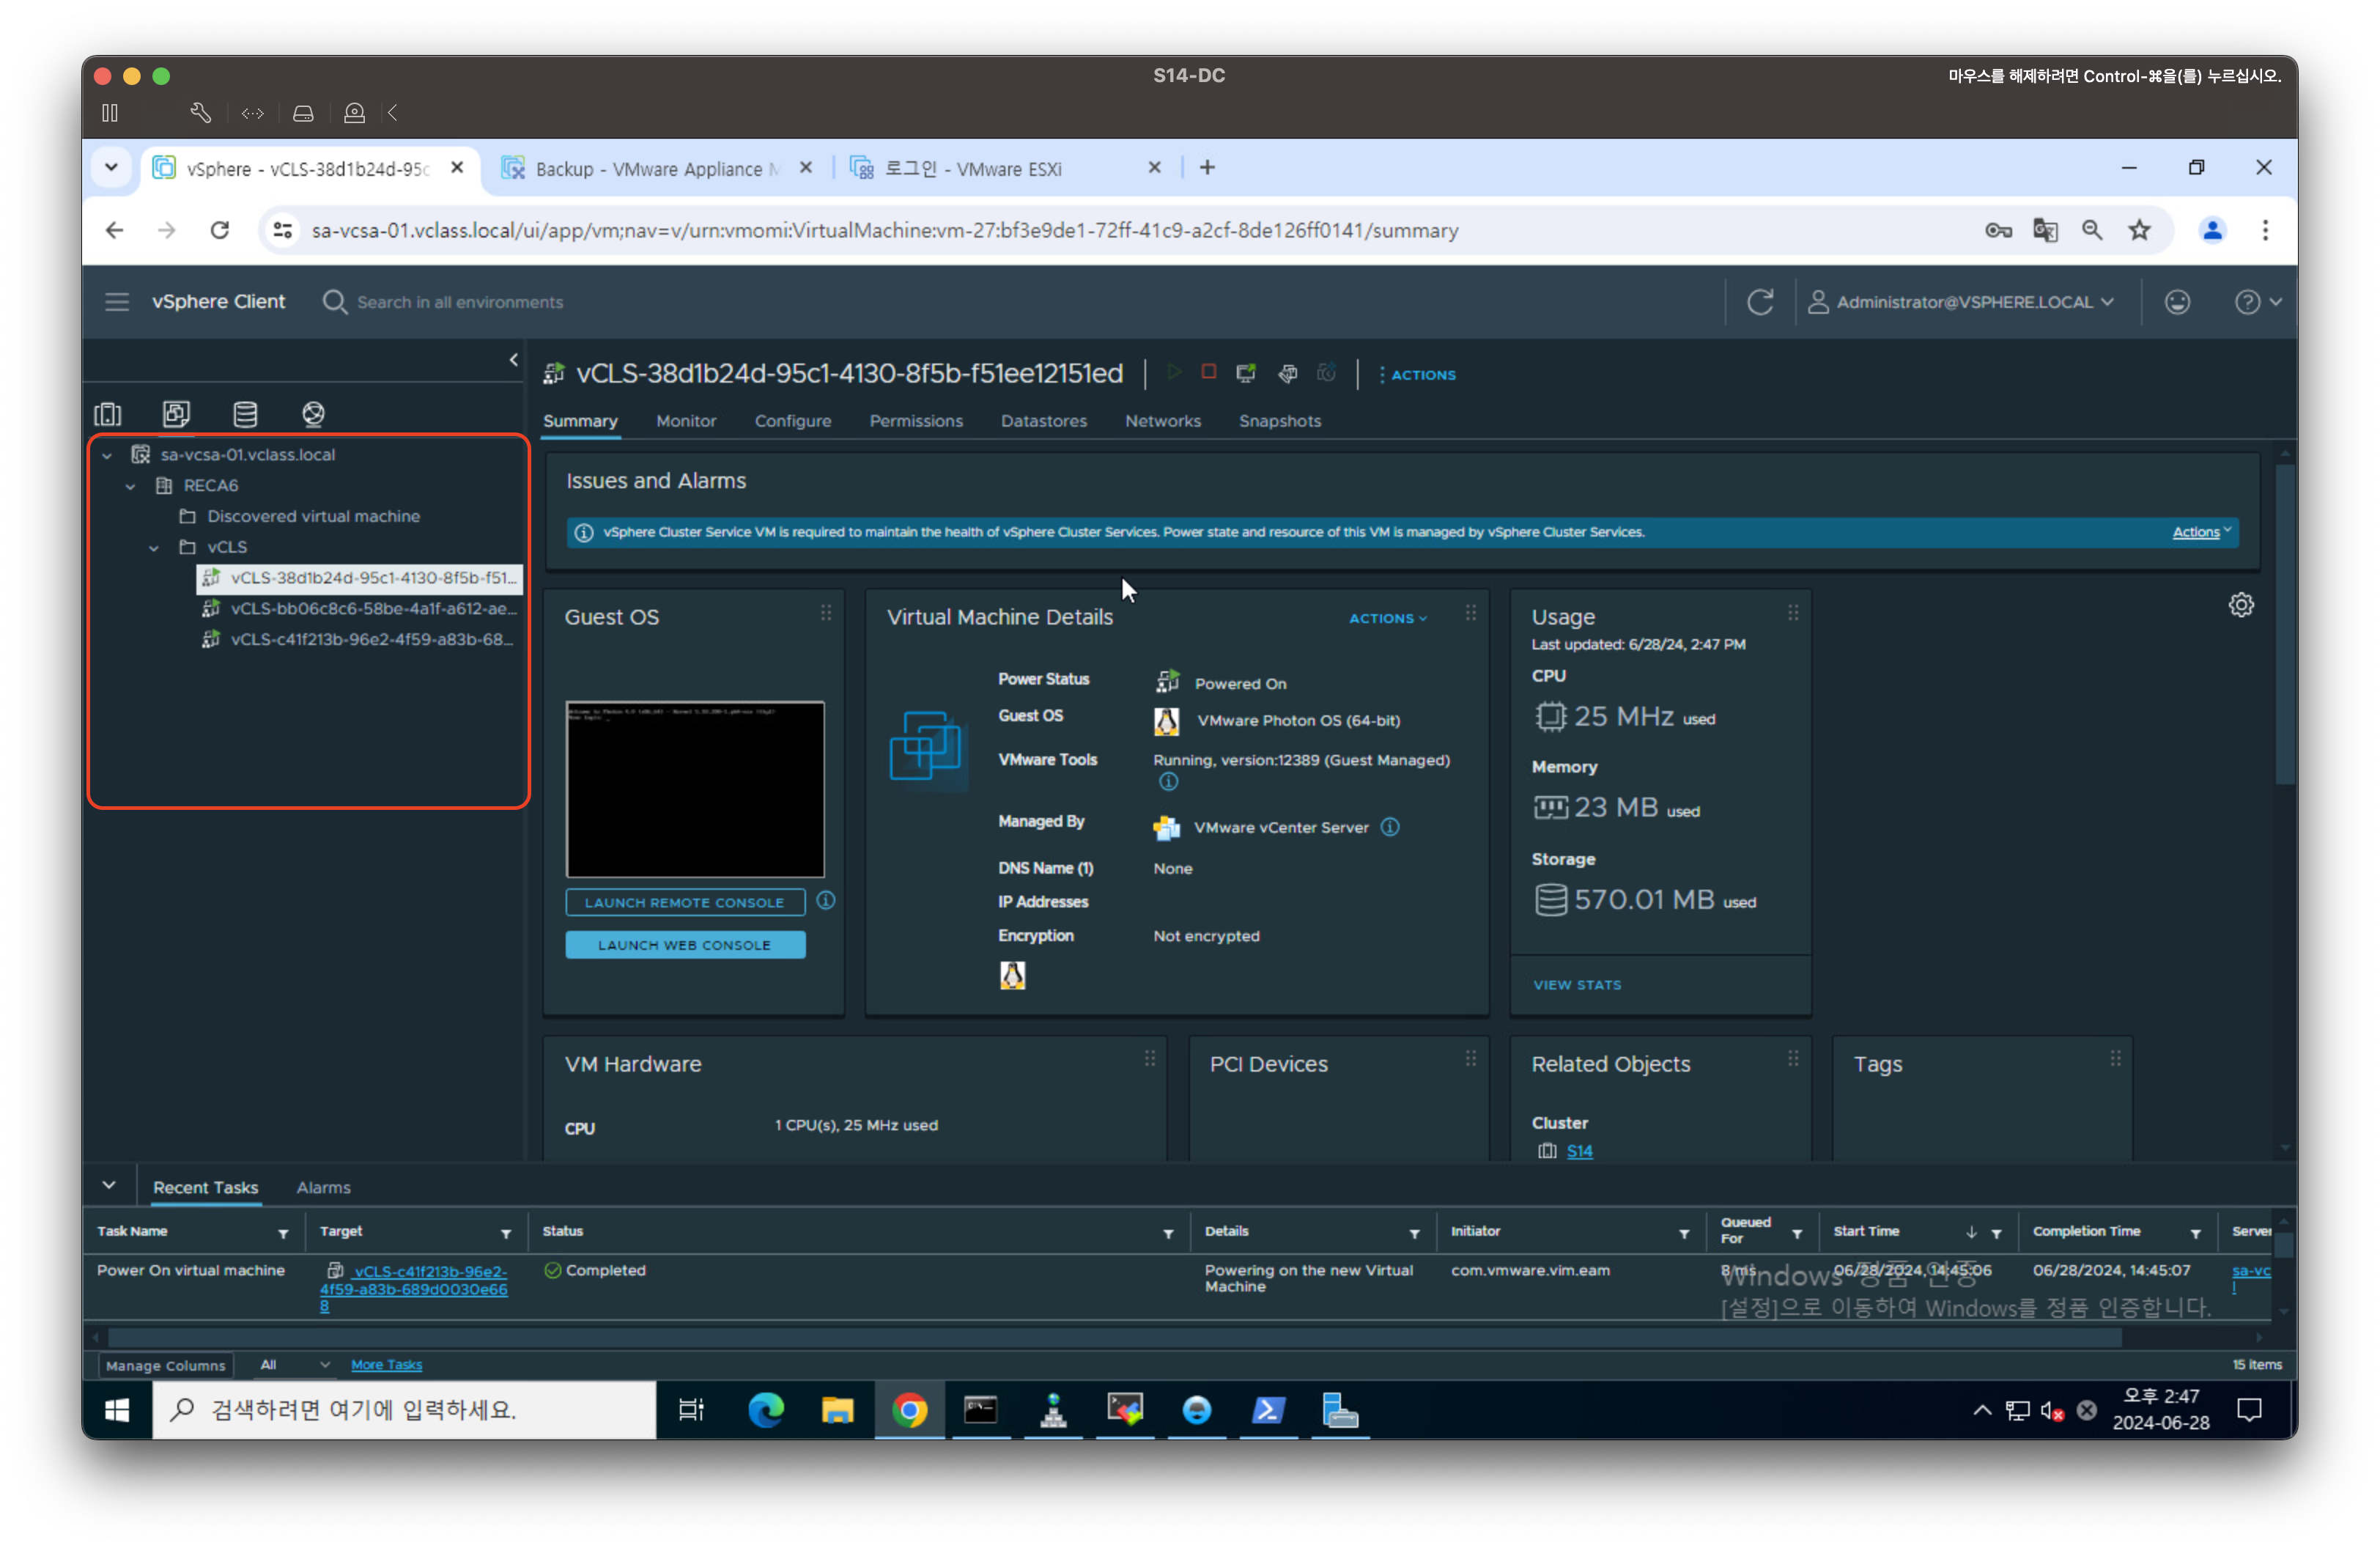2380x1548 pixels.
Task: Open Administrator@VSPHERE.LOCAL user dropdown
Action: click(x=1962, y=302)
